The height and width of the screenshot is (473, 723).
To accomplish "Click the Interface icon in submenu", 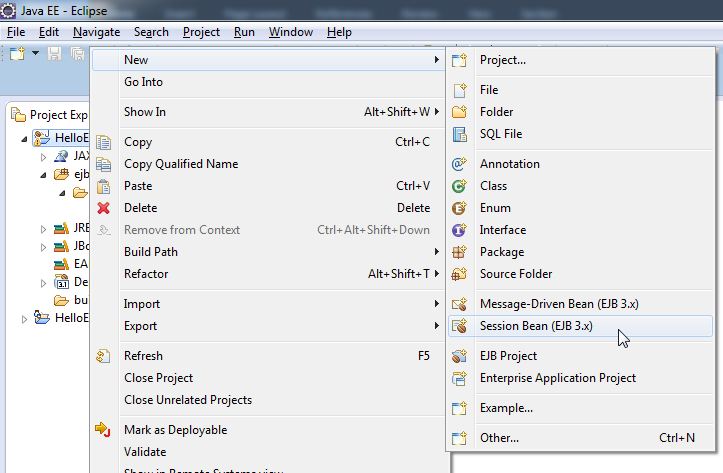I will [x=460, y=230].
